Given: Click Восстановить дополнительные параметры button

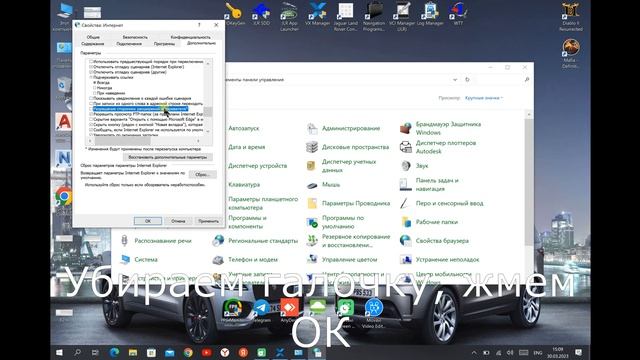Looking at the screenshot, I should (167, 157).
